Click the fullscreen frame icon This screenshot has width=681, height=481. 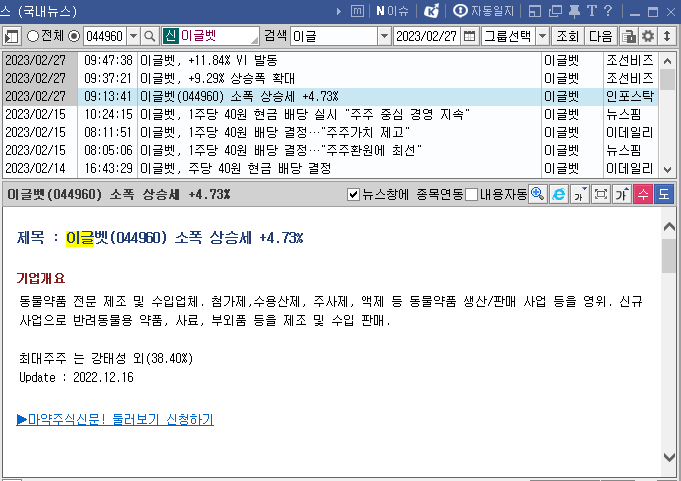[601, 194]
